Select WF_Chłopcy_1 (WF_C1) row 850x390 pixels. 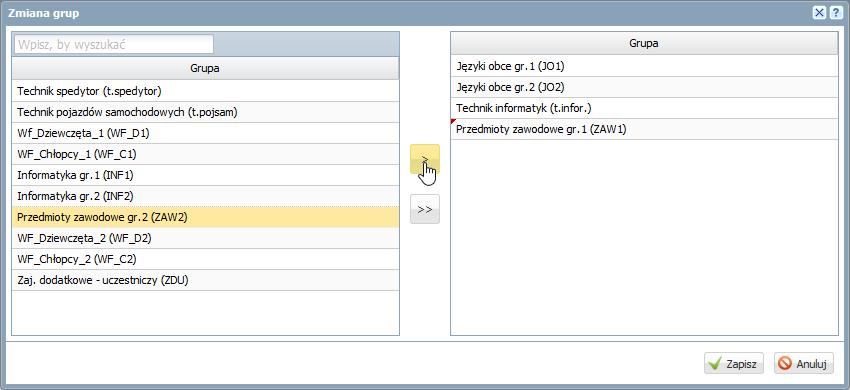coord(205,155)
